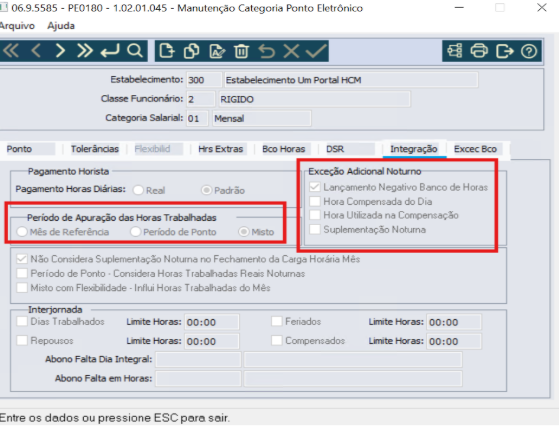The height and width of the screenshot is (427, 559).
Task: Click Compensados Limite Horas field
Action: 454,341
